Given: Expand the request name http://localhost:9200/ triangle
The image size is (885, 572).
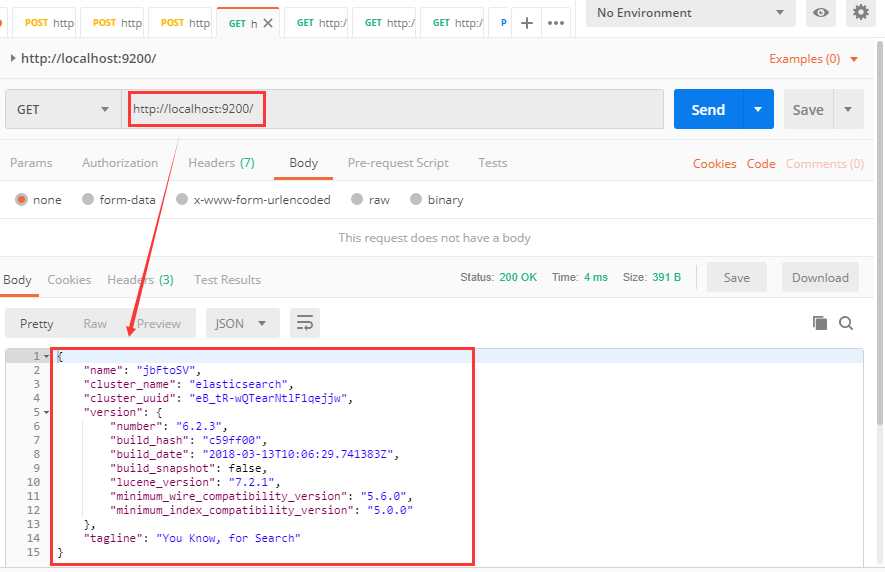Looking at the screenshot, I should point(12,58).
